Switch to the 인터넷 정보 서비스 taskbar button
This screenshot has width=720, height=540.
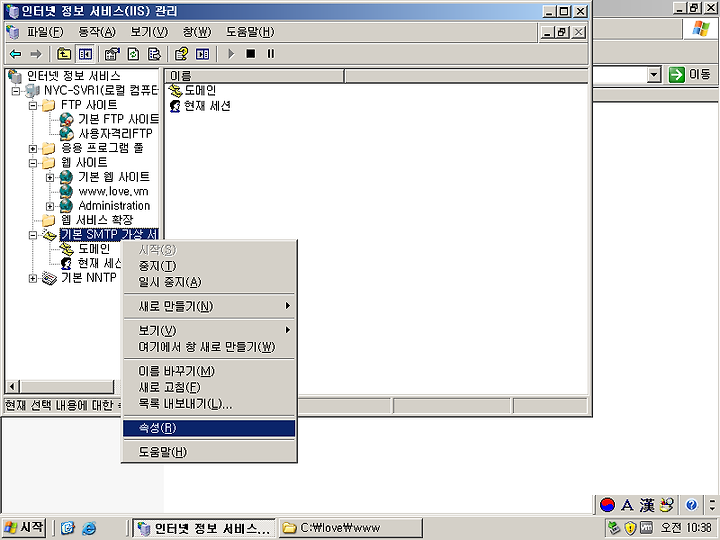[x=204, y=528]
